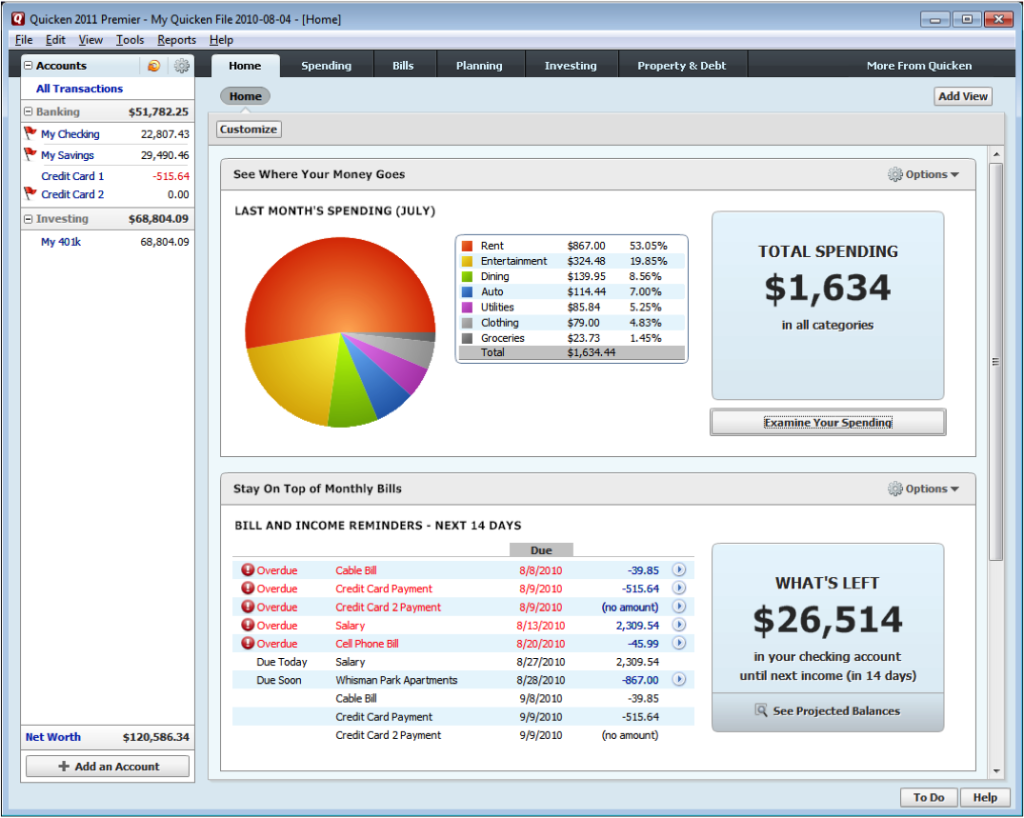Click the red flag beside My Checking
The image size is (1024, 818).
(30, 133)
